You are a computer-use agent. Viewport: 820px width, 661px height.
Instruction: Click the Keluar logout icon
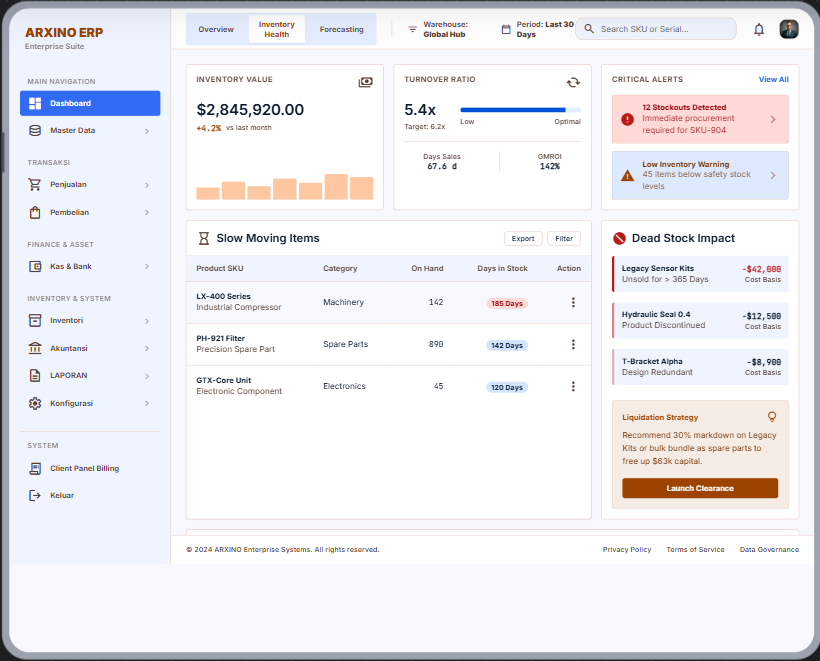[35, 496]
